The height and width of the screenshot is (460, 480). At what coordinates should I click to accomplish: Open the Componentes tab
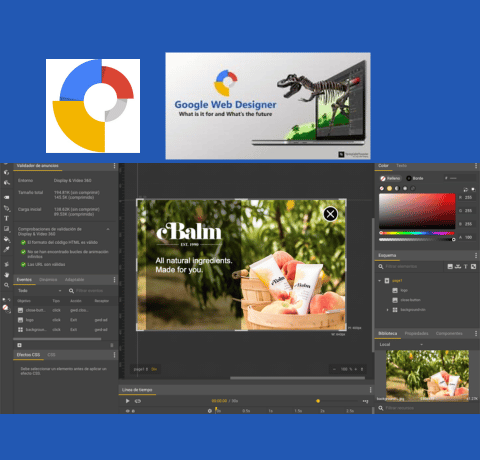449,333
